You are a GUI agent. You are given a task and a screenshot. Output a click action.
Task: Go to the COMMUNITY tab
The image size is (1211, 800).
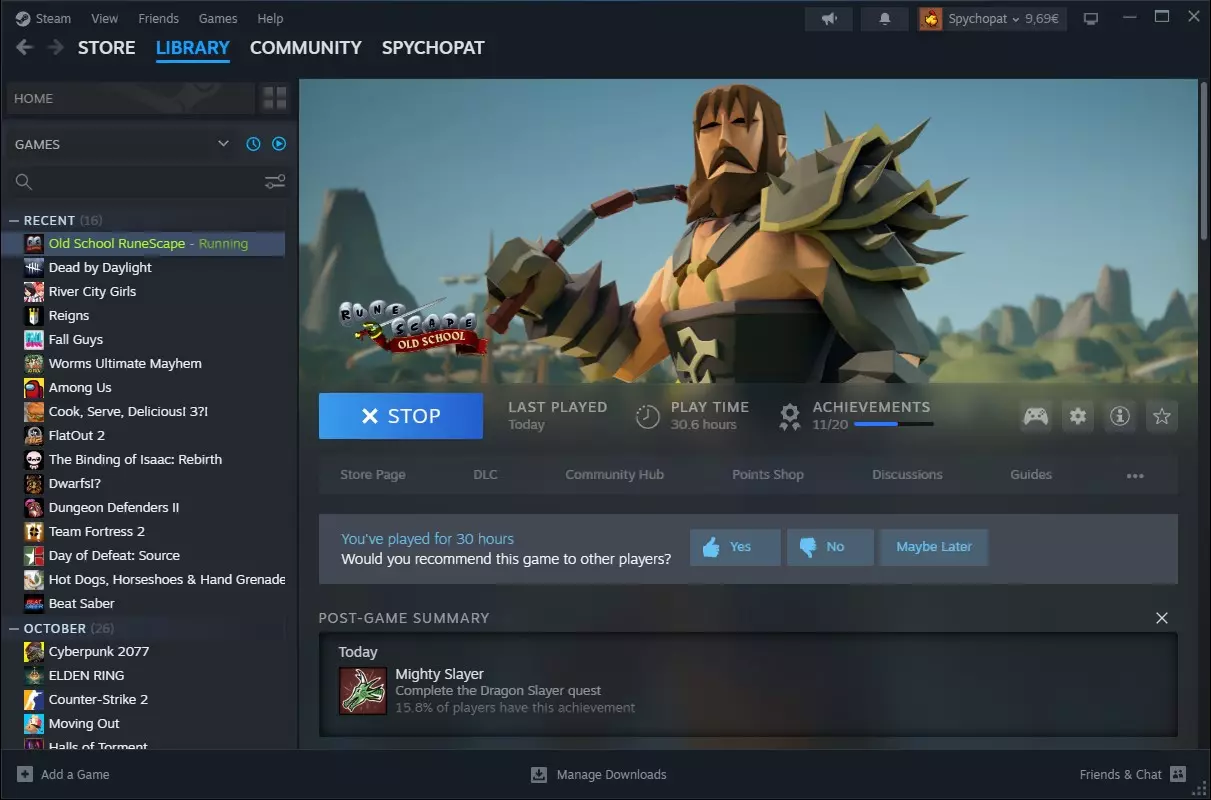(305, 48)
